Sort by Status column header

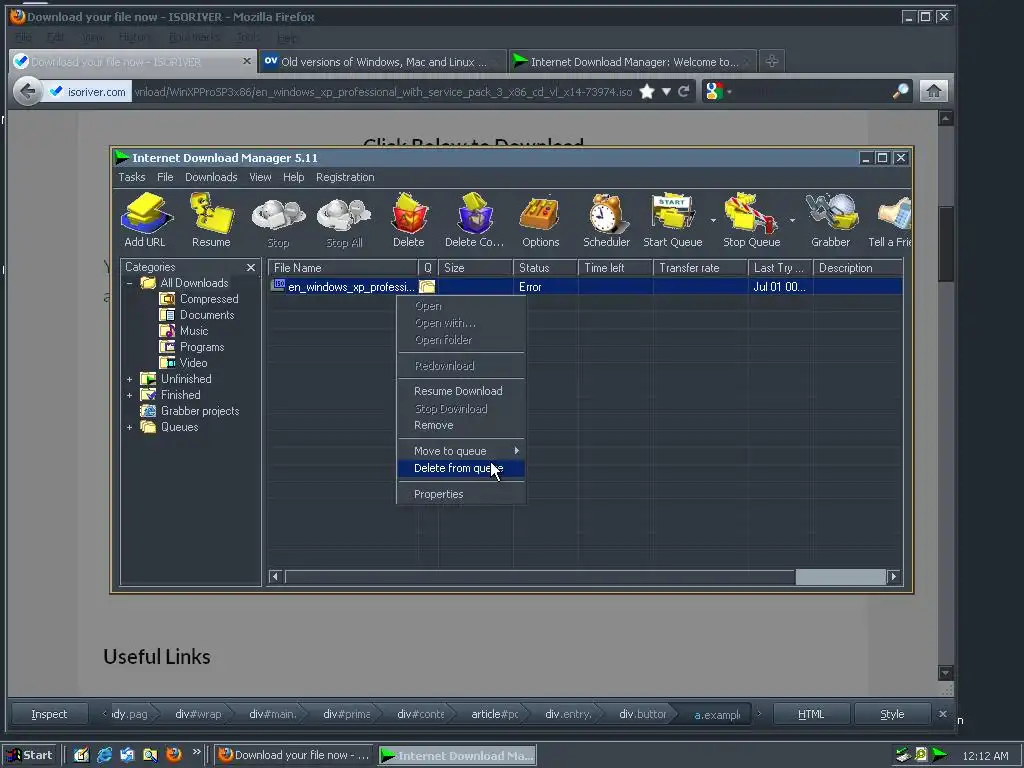545,268
